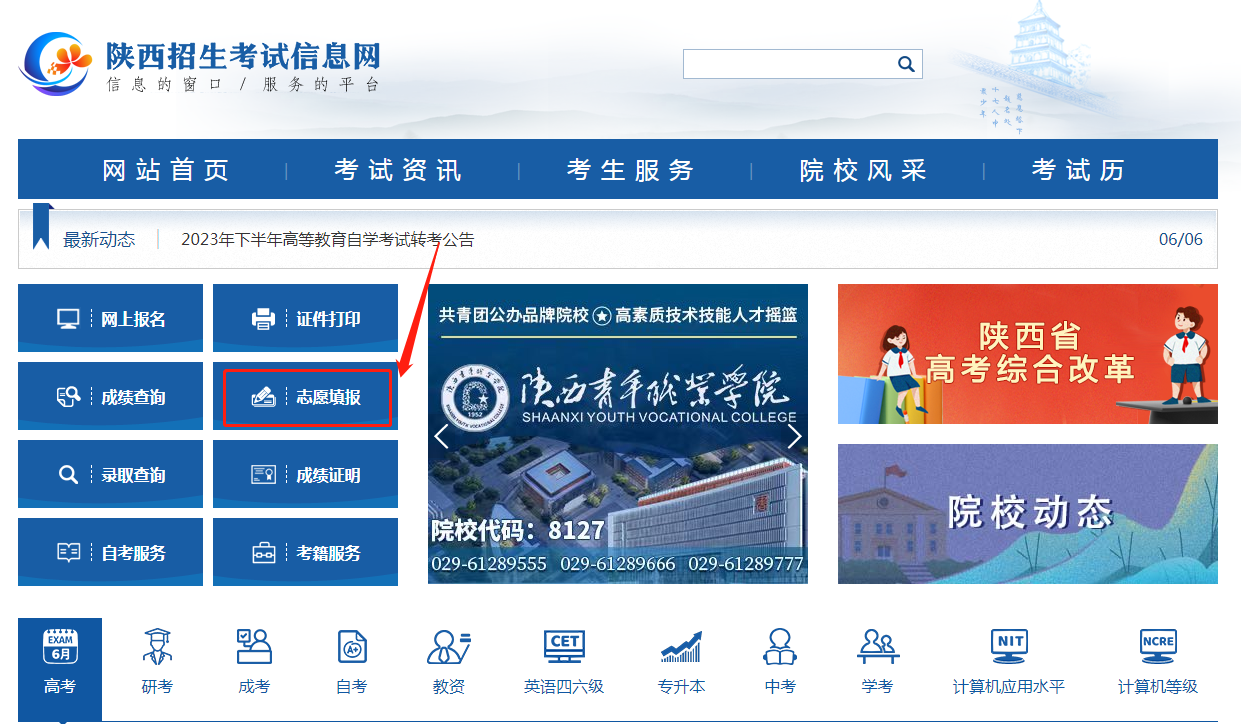Click the 网上报名 button label
The image size is (1241, 724).
coord(133,320)
